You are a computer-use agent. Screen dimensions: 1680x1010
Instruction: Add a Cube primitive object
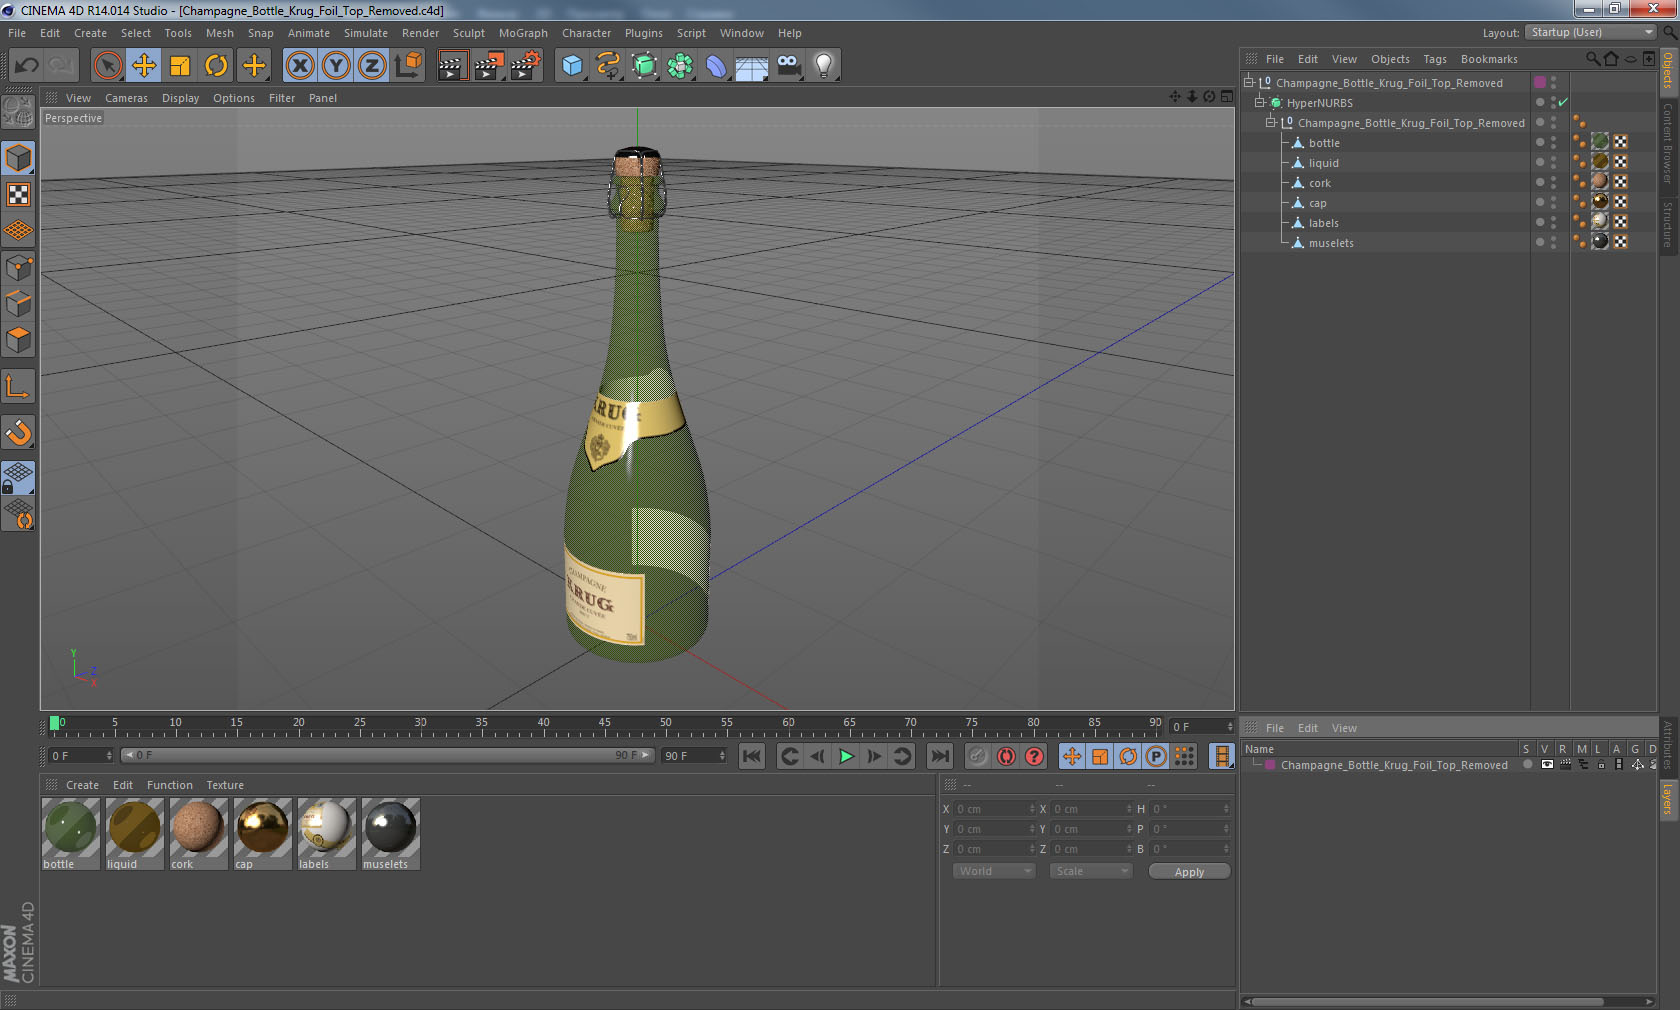click(x=572, y=66)
